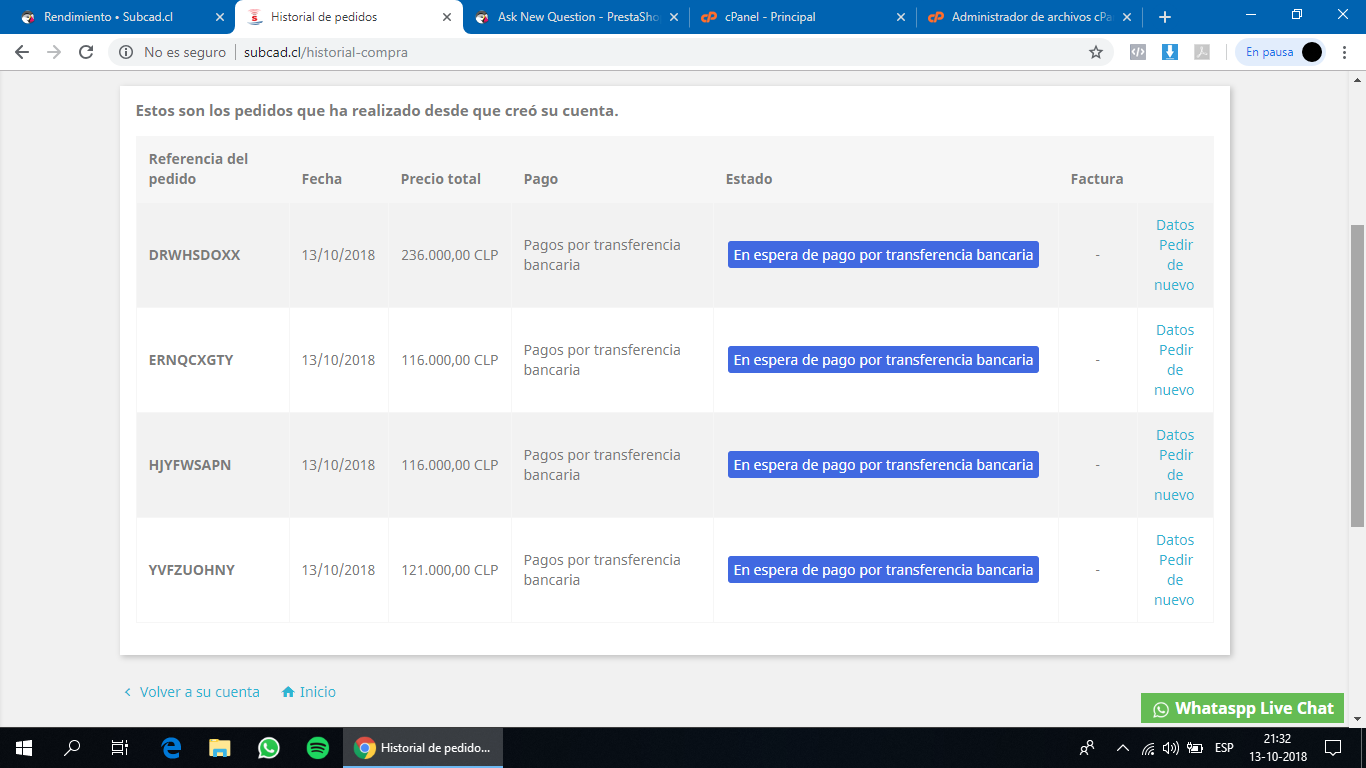Open a new tab with the plus button

pyautogui.click(x=1165, y=17)
